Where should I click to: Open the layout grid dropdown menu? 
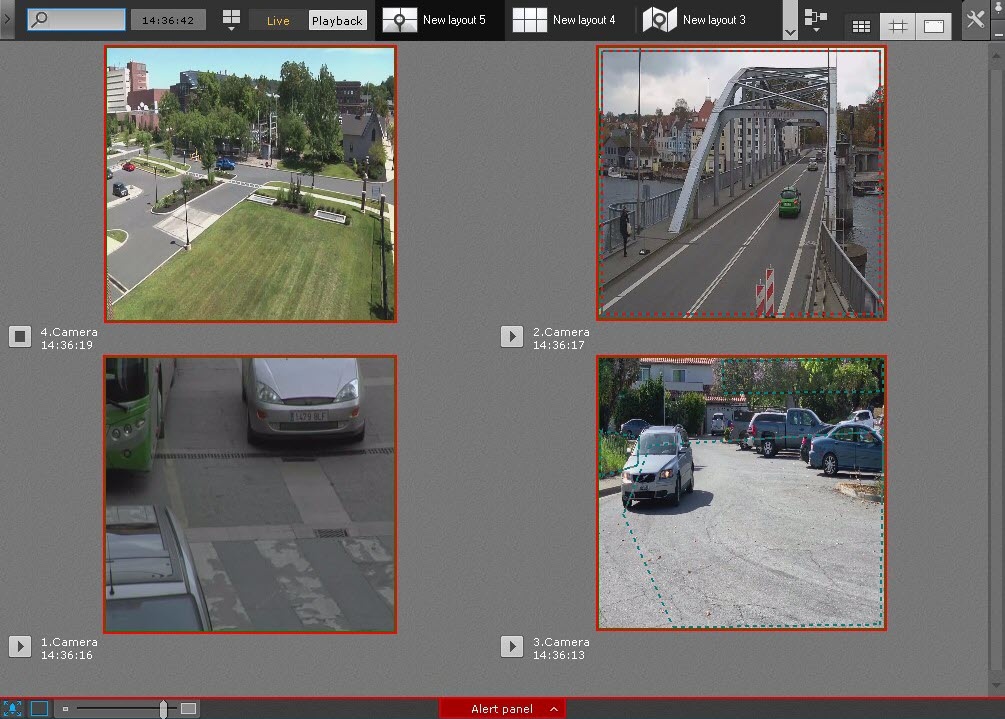[x=231, y=20]
